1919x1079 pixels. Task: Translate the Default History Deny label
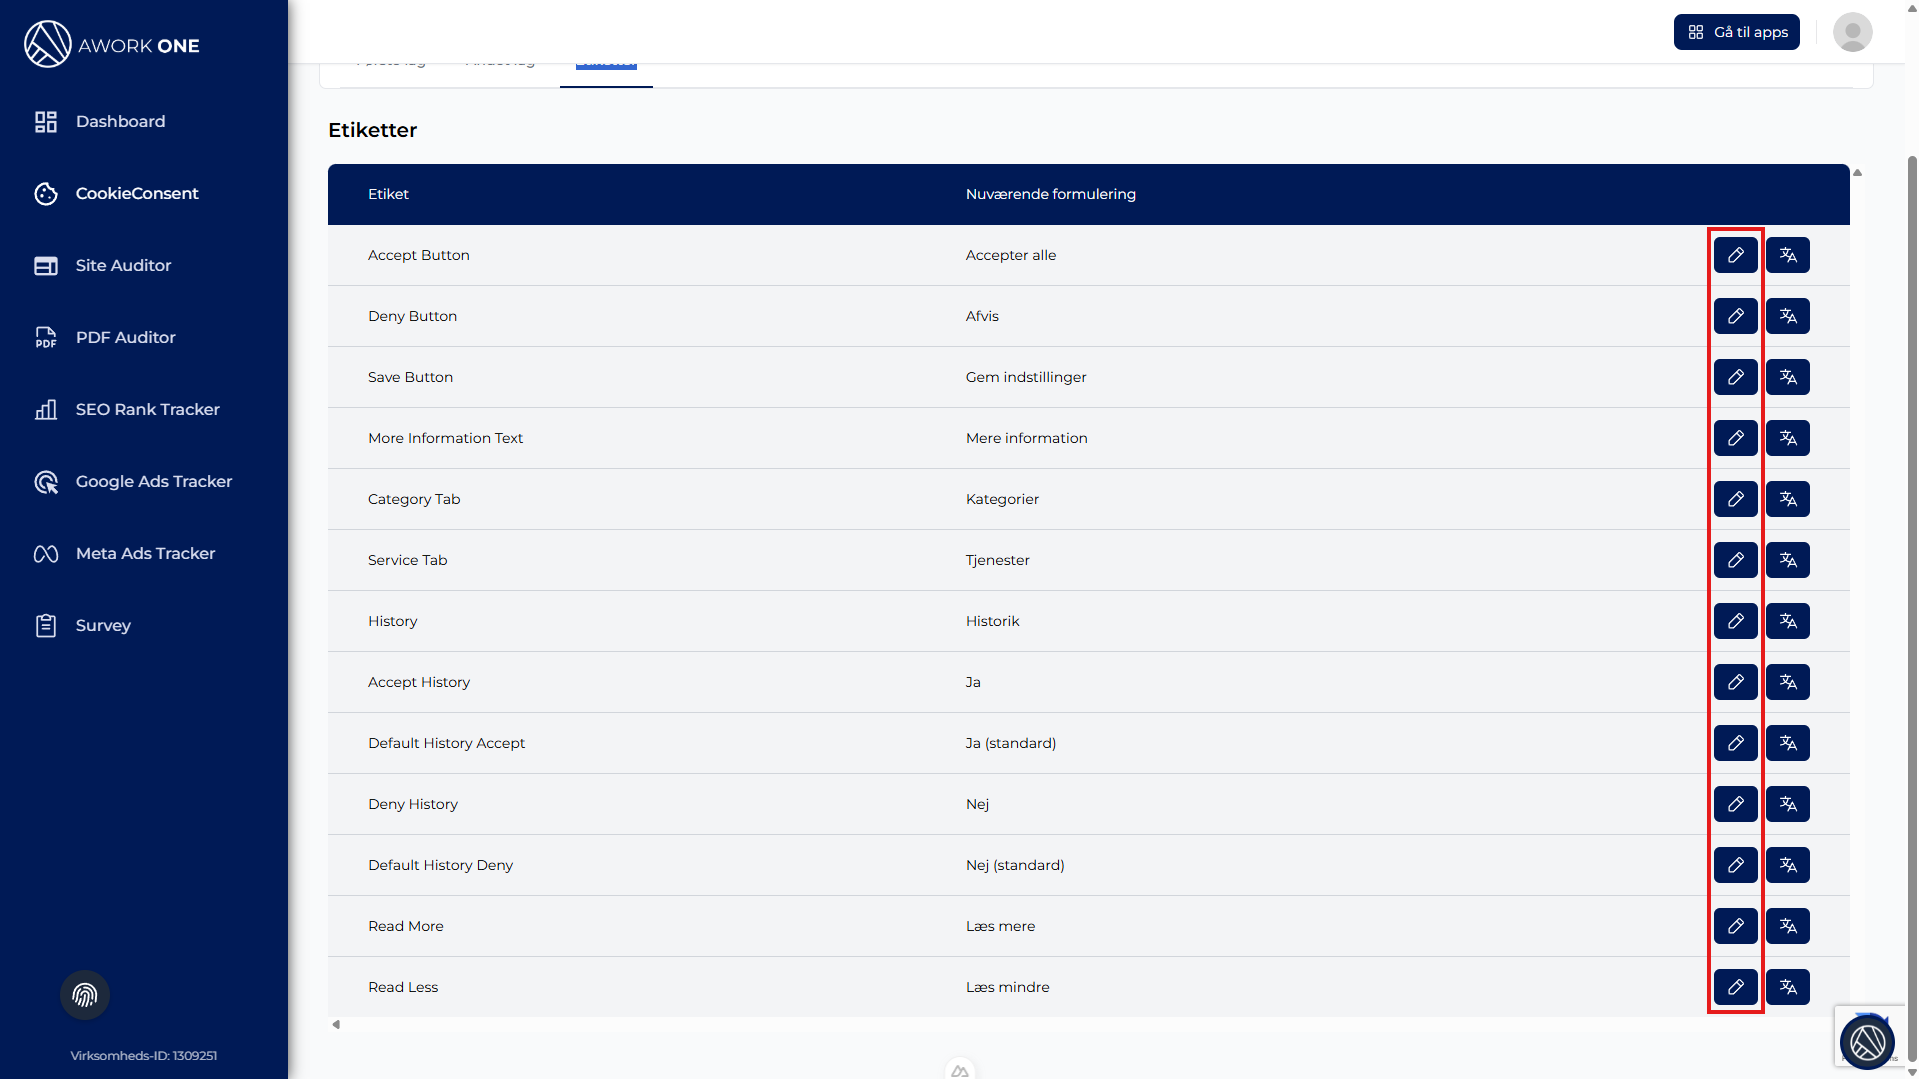(1787, 865)
